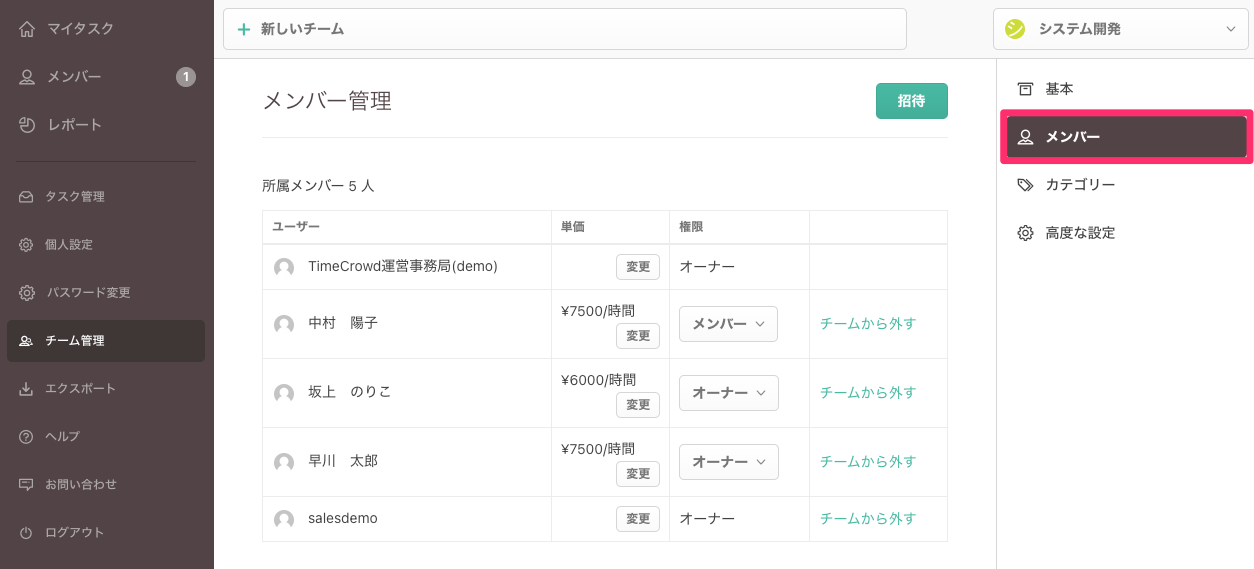Viewport: 1254px width, 569px height.
Task: Open the role dropdown for 中村 陽子
Action: 728,324
